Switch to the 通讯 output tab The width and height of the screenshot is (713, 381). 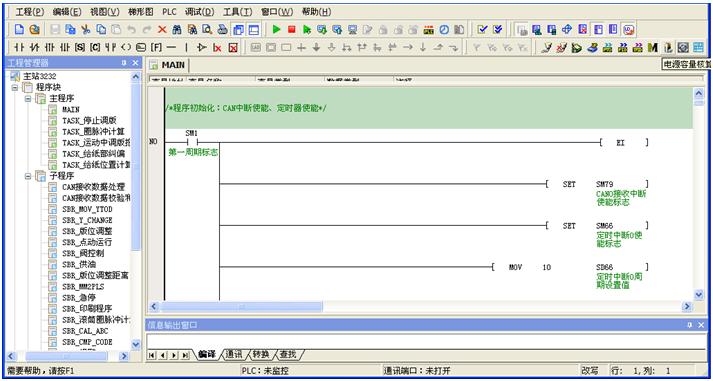coord(233,354)
